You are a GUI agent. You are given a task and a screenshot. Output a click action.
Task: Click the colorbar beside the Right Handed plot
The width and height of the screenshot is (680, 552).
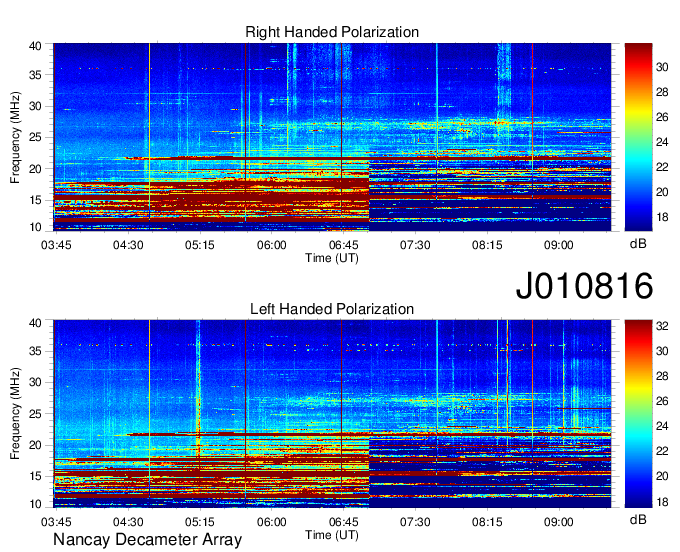point(638,137)
